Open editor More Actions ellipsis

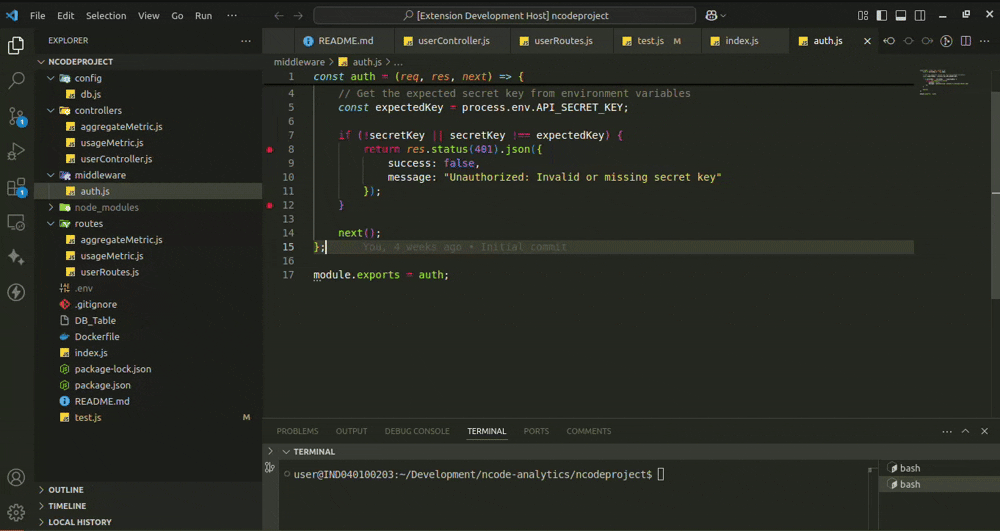tap(985, 41)
